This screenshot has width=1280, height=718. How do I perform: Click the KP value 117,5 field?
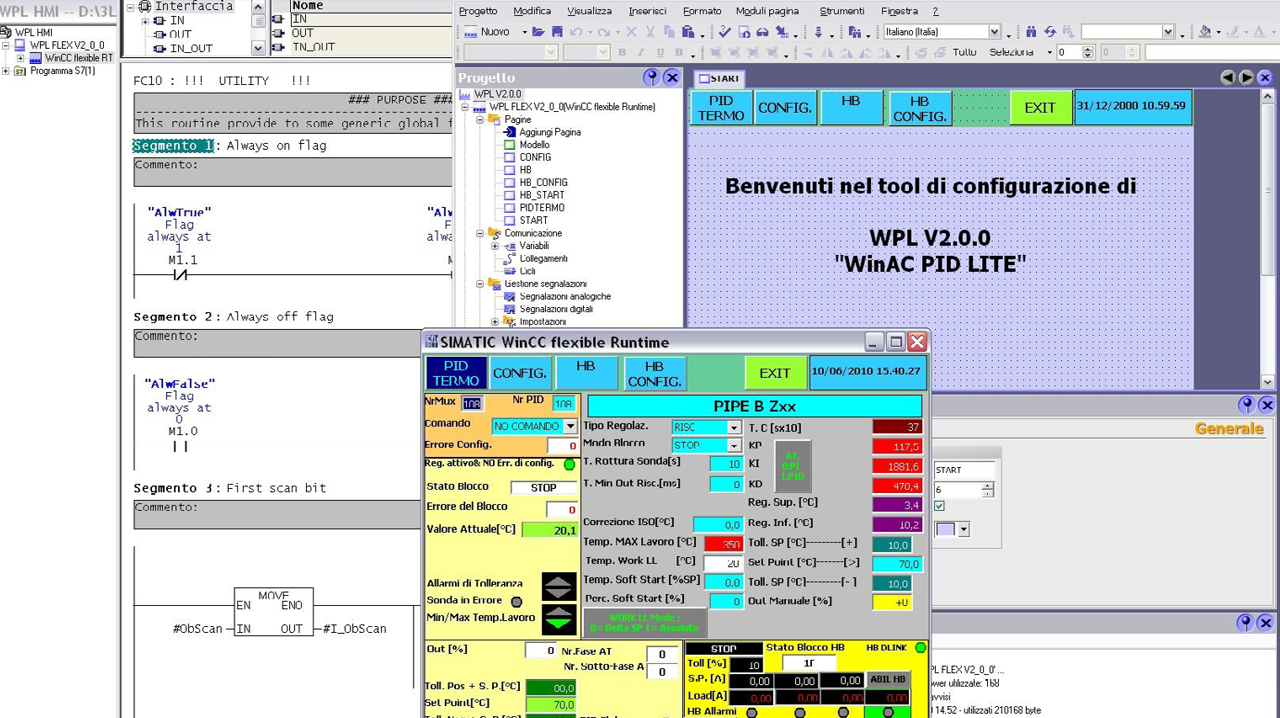click(x=897, y=446)
